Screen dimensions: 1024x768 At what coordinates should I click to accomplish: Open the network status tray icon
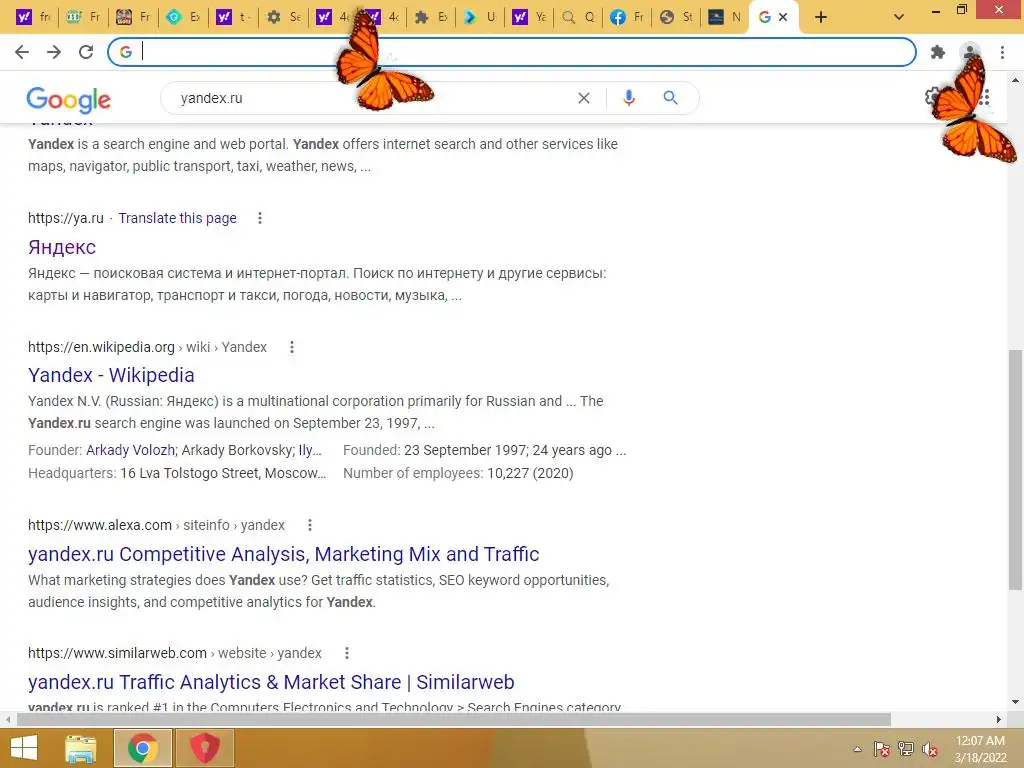(x=906, y=749)
